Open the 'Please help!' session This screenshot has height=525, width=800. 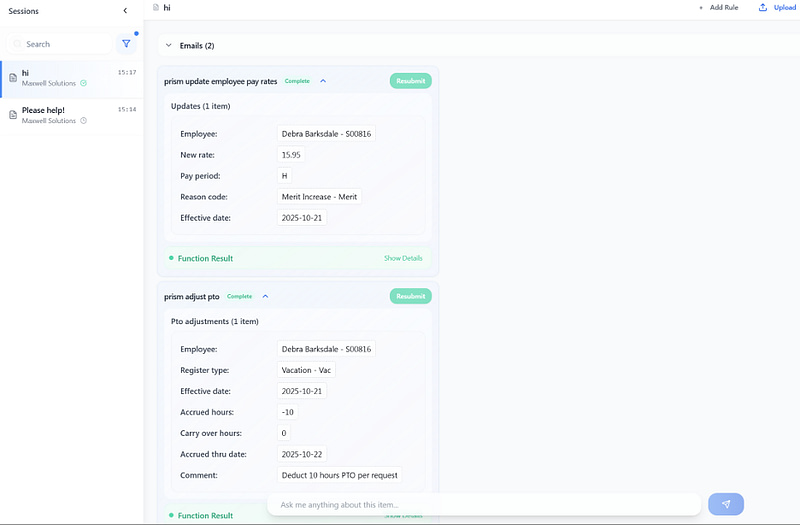point(70,115)
